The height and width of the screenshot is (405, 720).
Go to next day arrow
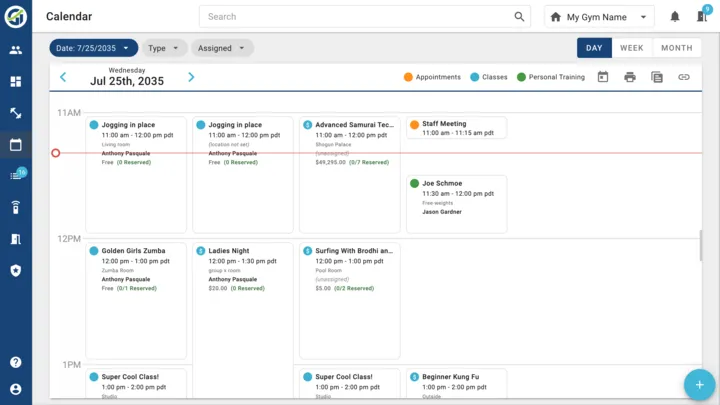coord(191,77)
